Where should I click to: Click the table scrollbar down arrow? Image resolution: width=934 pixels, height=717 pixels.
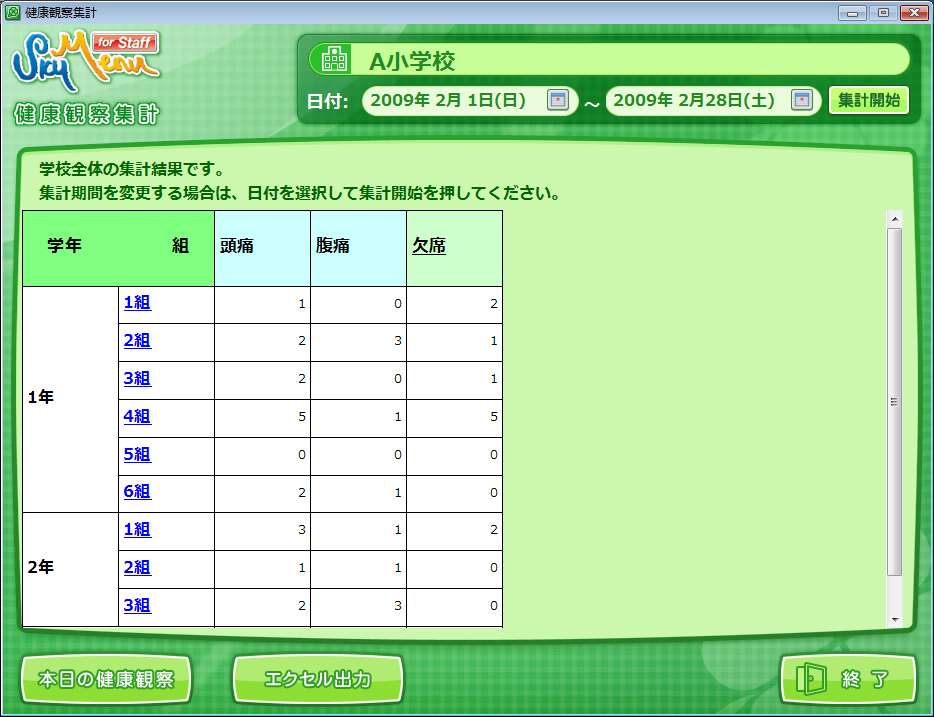tap(894, 620)
